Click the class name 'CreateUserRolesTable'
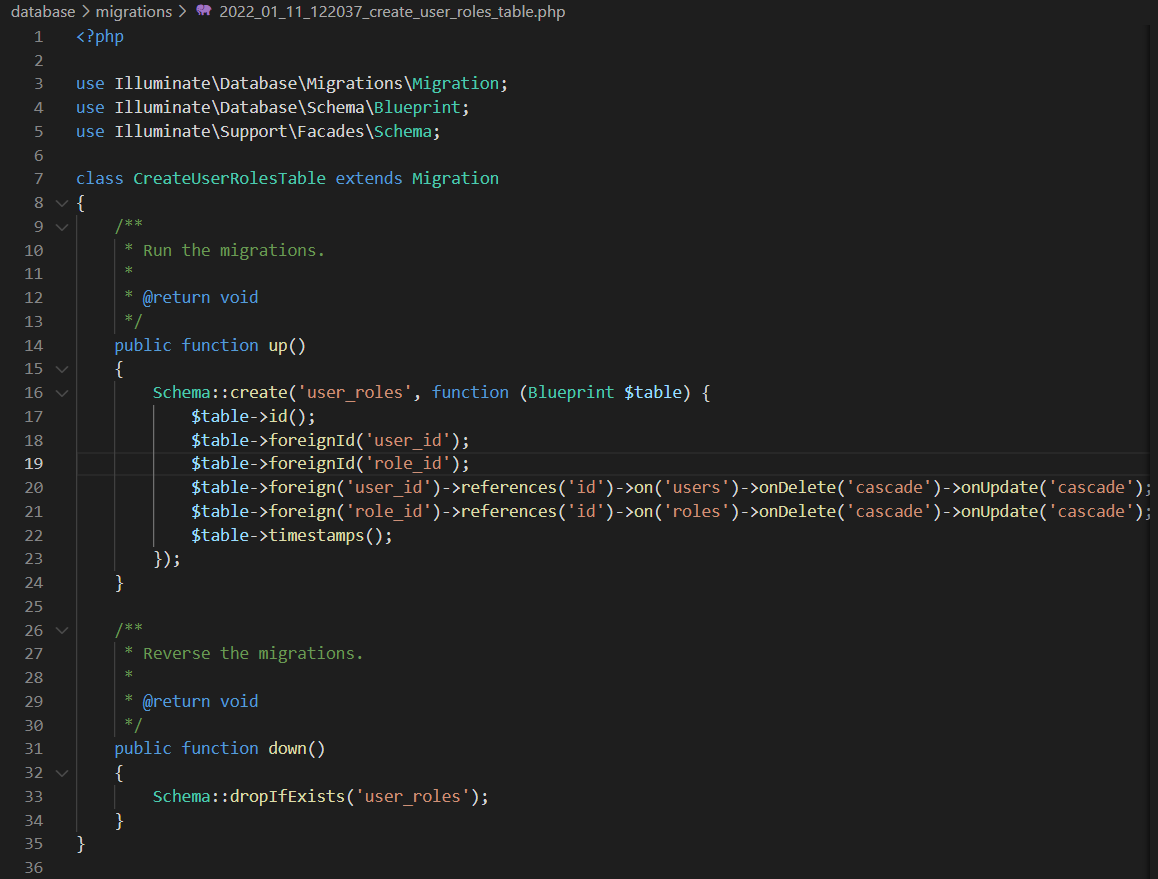 point(229,179)
